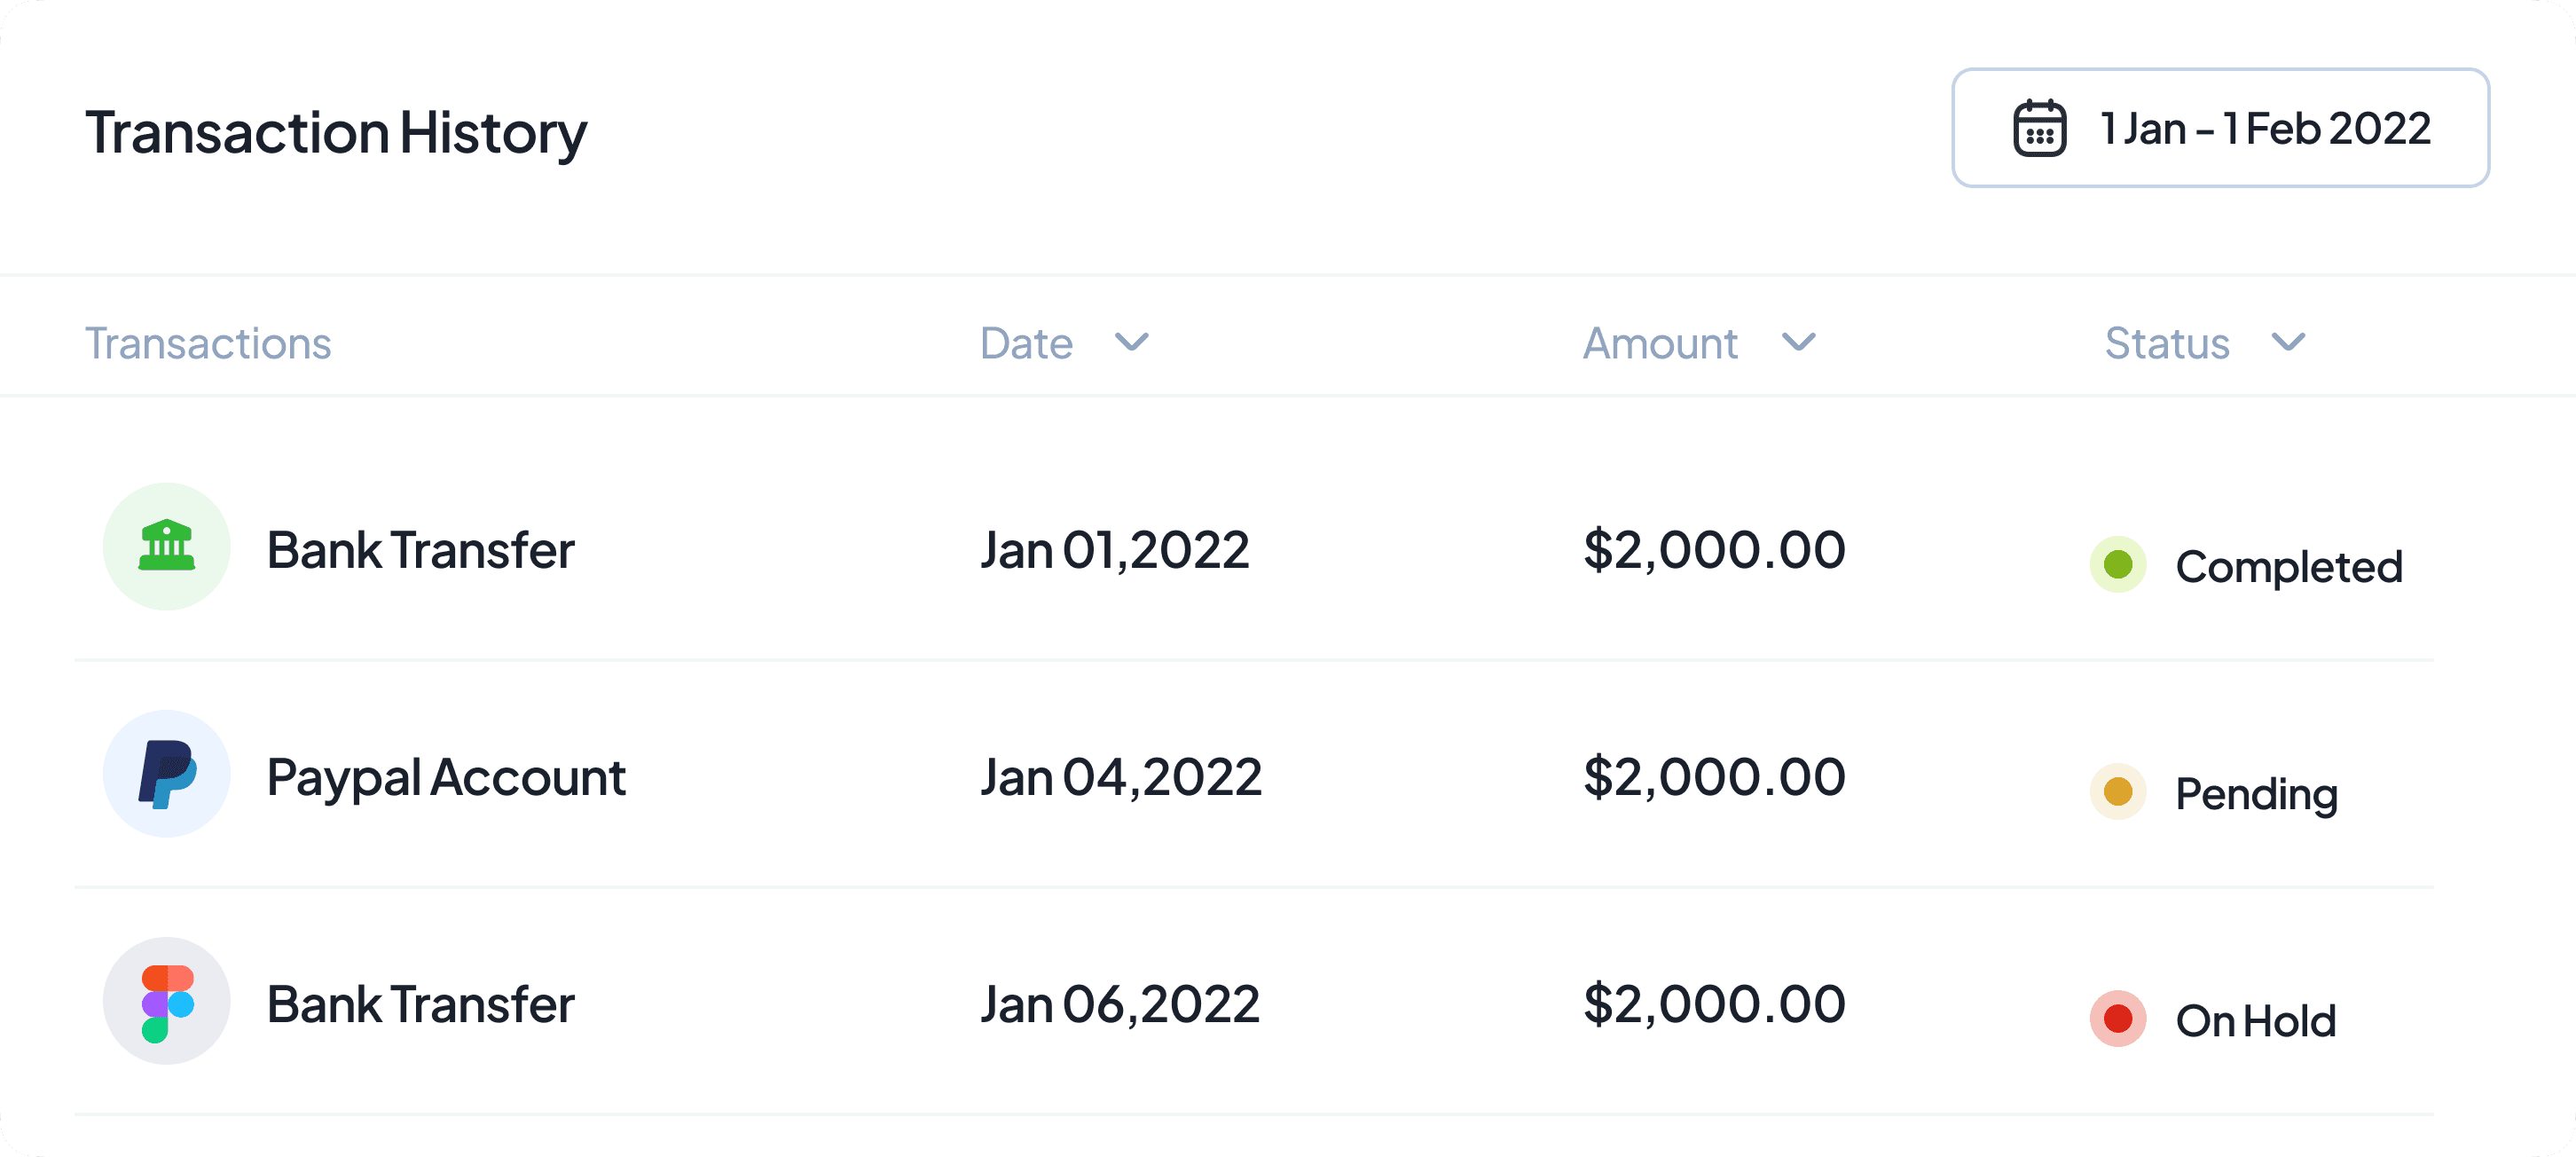Screen dimensions: 2576x1157
Task: Select the Jan 01,2022 Bank Transfer row
Action: (420, 550)
